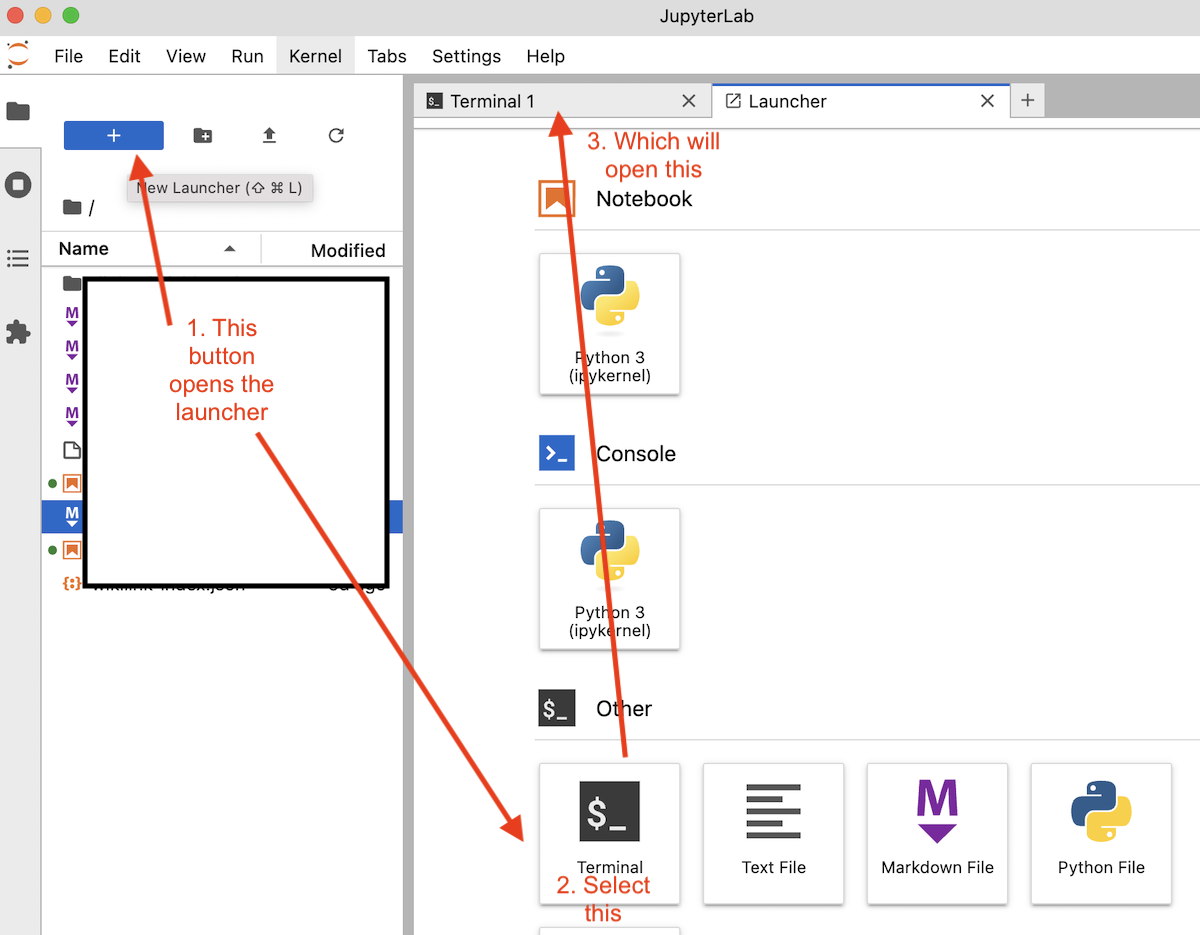Go to root folder breadcrumb
The image size is (1200, 935).
point(73,207)
